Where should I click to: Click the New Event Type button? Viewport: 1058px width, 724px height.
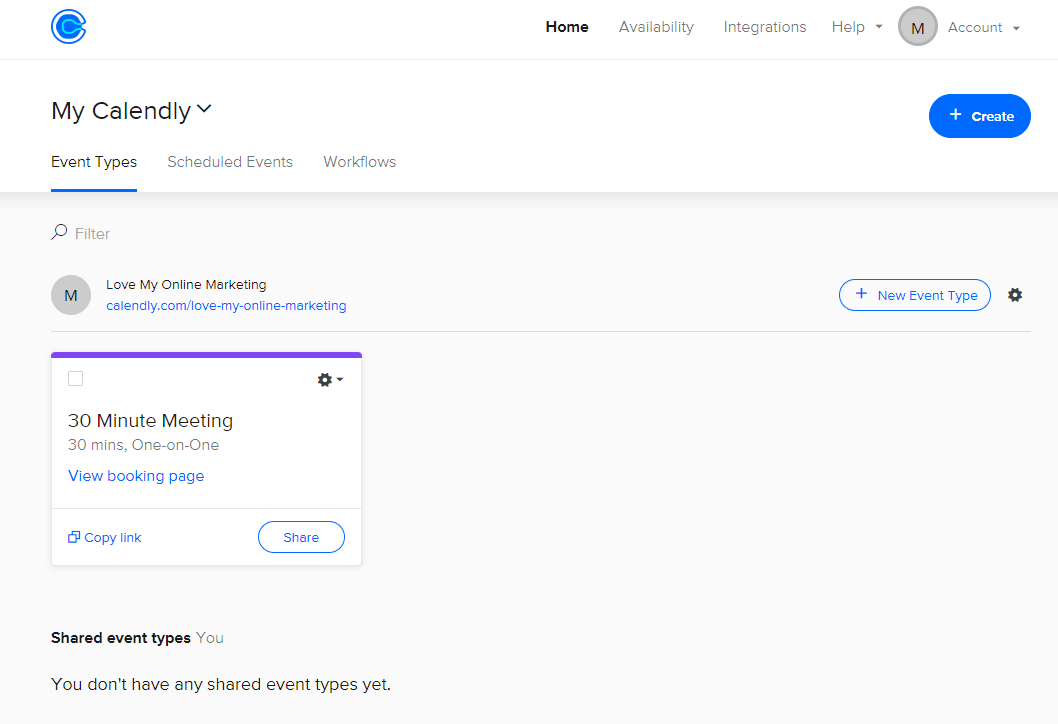915,295
